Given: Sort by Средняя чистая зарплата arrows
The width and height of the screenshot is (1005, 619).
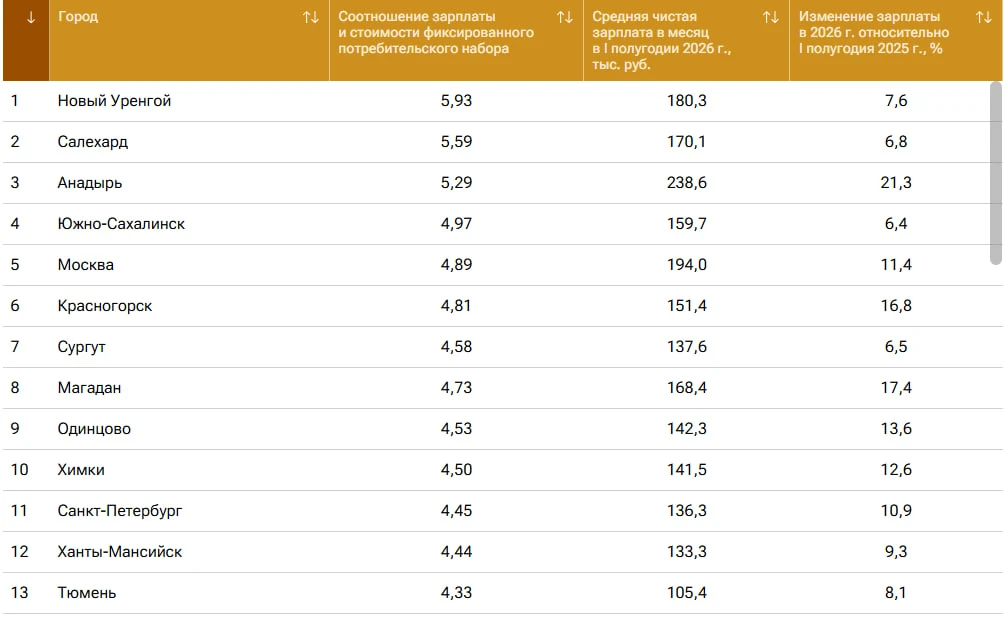Looking at the screenshot, I should tap(771, 17).
